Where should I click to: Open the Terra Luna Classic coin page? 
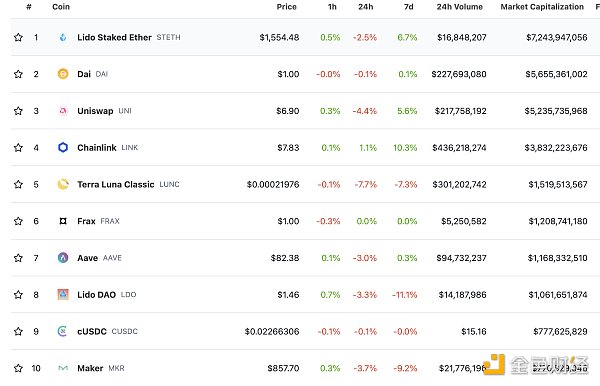116,184
